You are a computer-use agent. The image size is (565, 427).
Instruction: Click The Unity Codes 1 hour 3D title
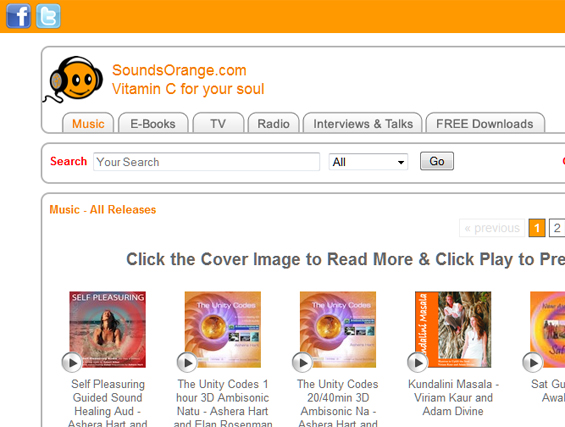point(223,404)
